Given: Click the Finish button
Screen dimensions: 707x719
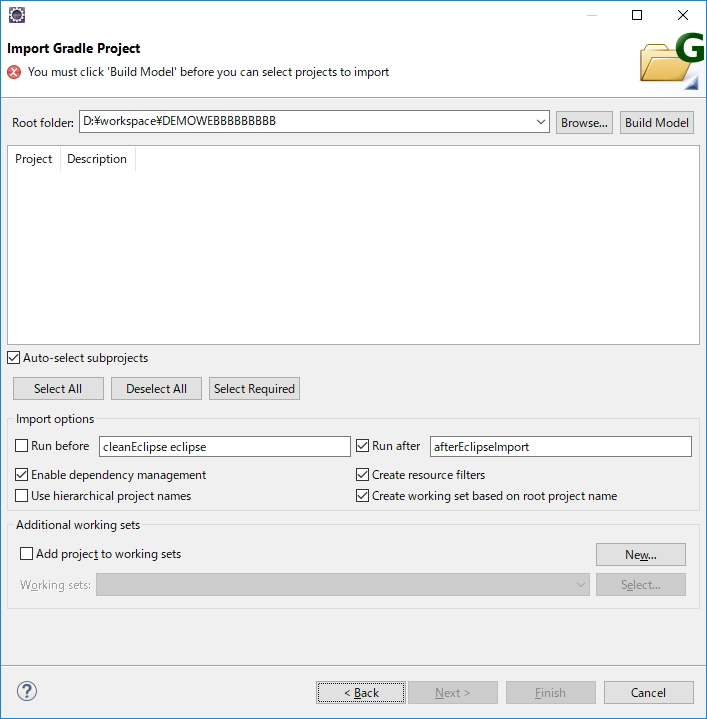Looking at the screenshot, I should [x=551, y=692].
